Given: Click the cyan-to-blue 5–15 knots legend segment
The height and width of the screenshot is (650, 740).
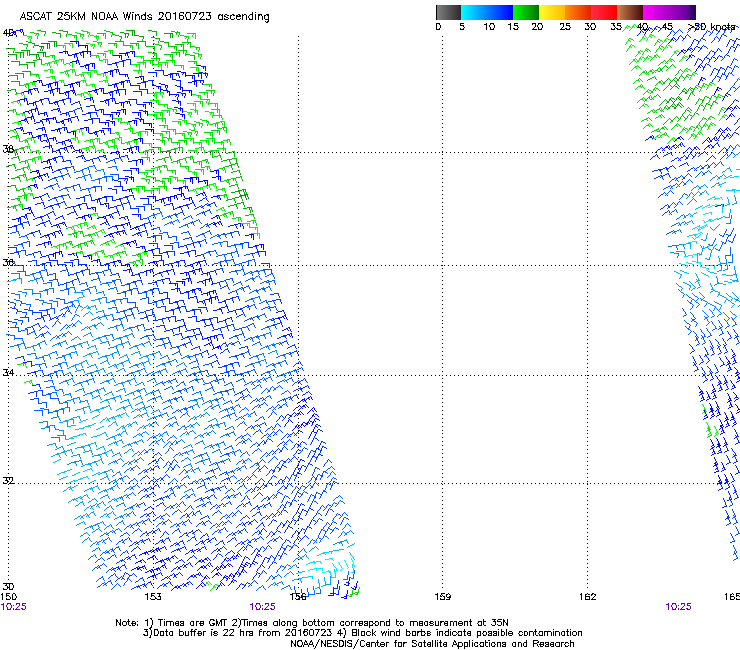Looking at the screenshot, I should (487, 12).
